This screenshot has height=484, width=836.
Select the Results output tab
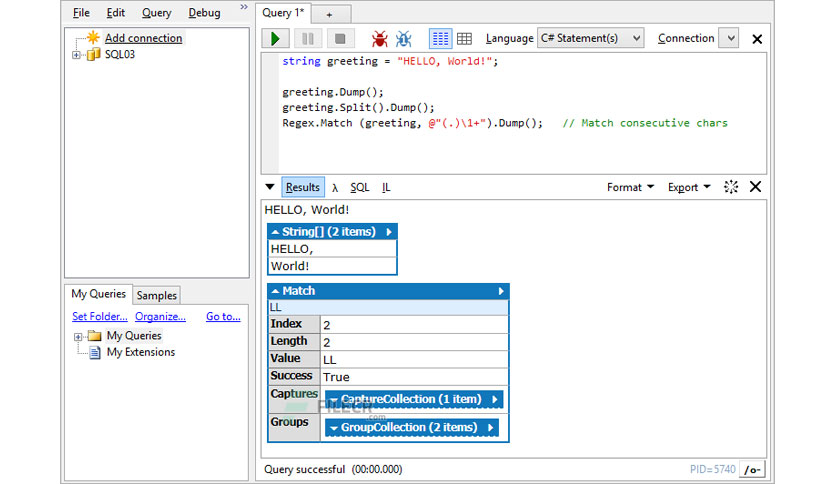(302, 187)
